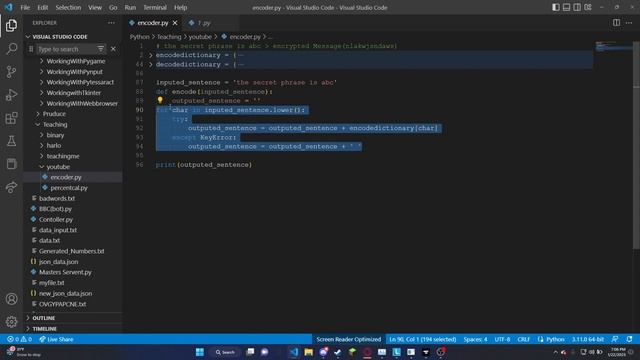Image resolution: width=640 pixels, height=360 pixels.
Task: Click Screen Reader Optimized status item
Action: pyautogui.click(x=349, y=339)
